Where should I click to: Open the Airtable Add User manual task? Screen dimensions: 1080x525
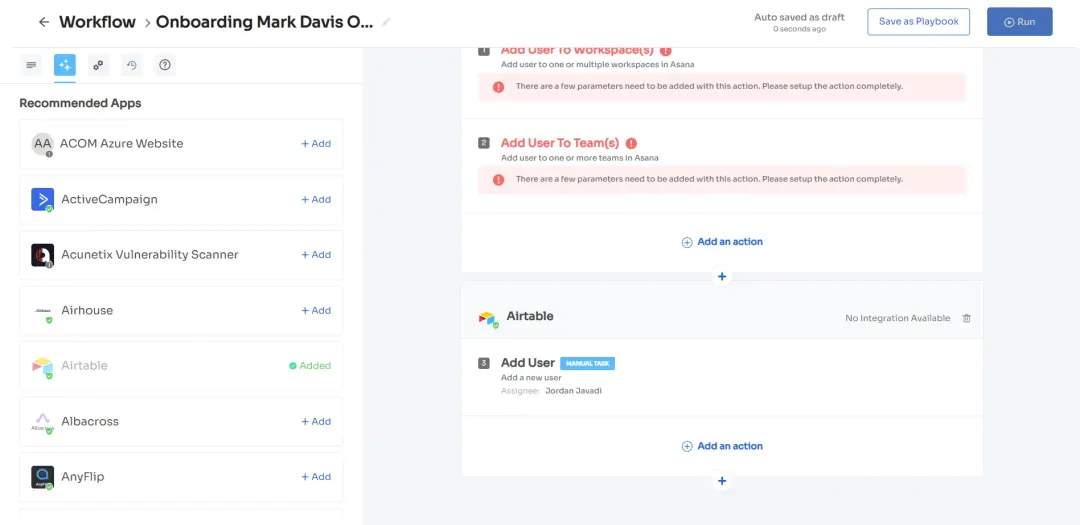click(528, 363)
